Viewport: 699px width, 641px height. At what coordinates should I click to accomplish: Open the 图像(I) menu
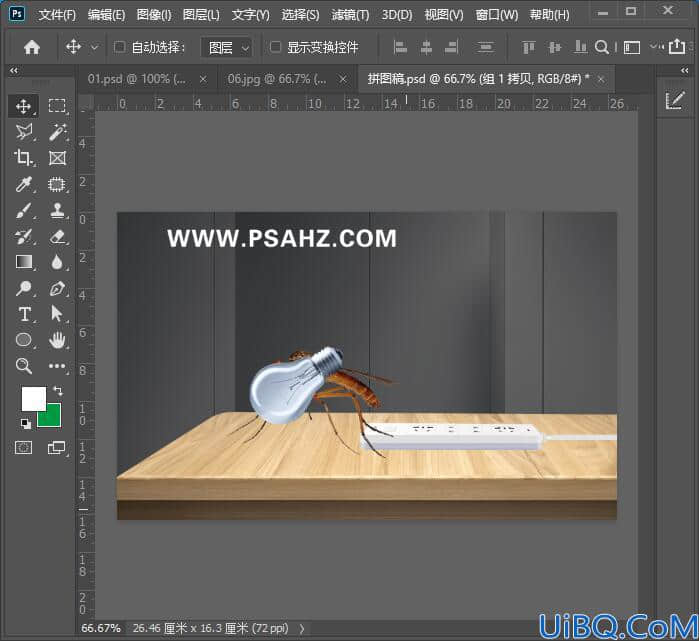tap(154, 15)
